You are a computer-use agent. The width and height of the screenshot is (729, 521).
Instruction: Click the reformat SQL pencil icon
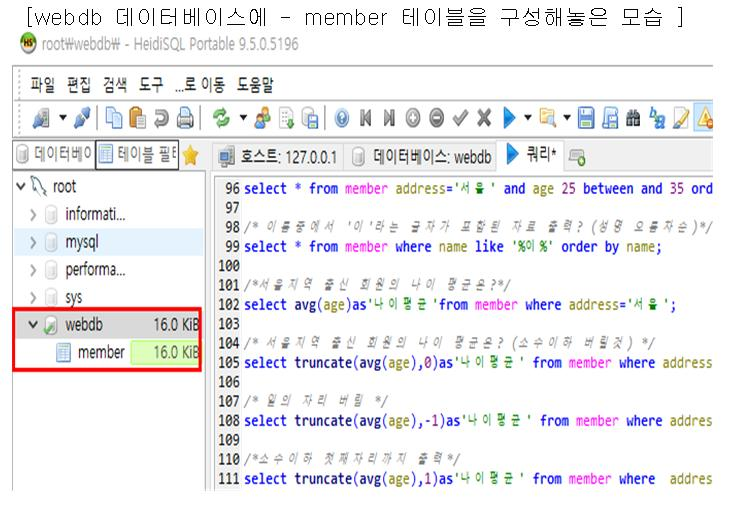click(x=680, y=118)
